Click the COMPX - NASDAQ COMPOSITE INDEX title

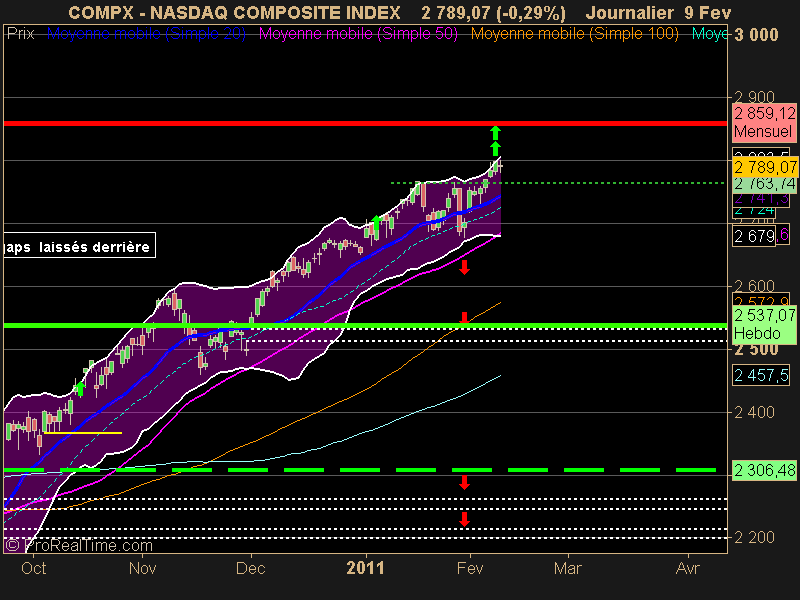[x=234, y=13]
